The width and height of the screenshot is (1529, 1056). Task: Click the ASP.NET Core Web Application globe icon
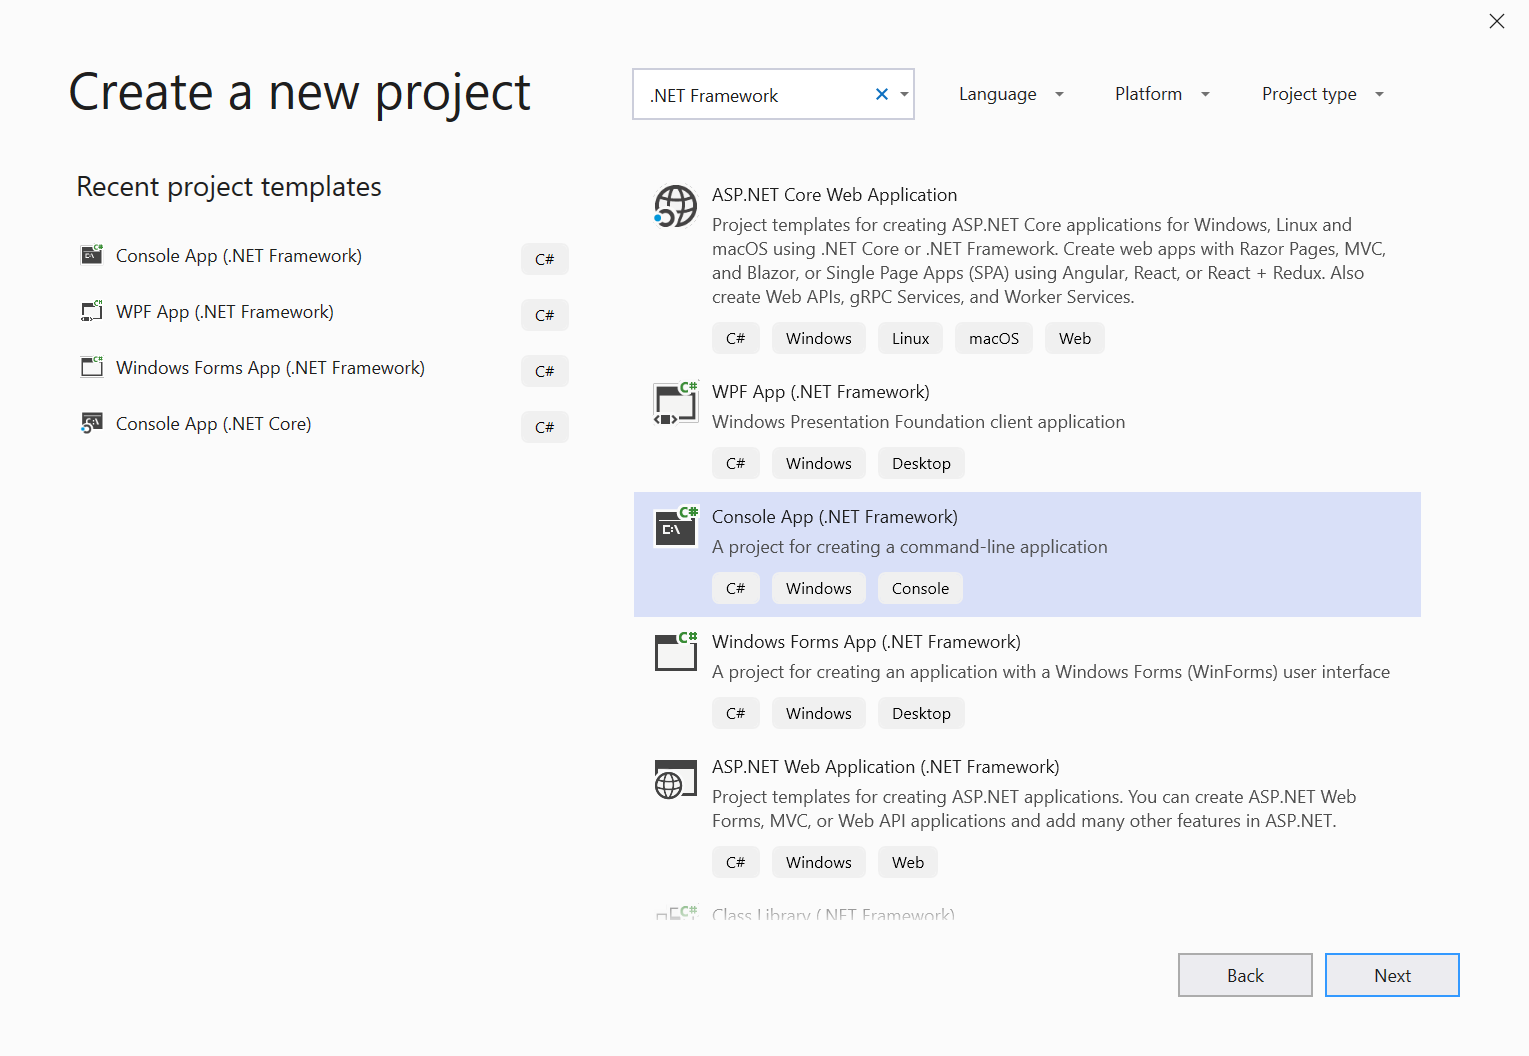click(x=675, y=207)
